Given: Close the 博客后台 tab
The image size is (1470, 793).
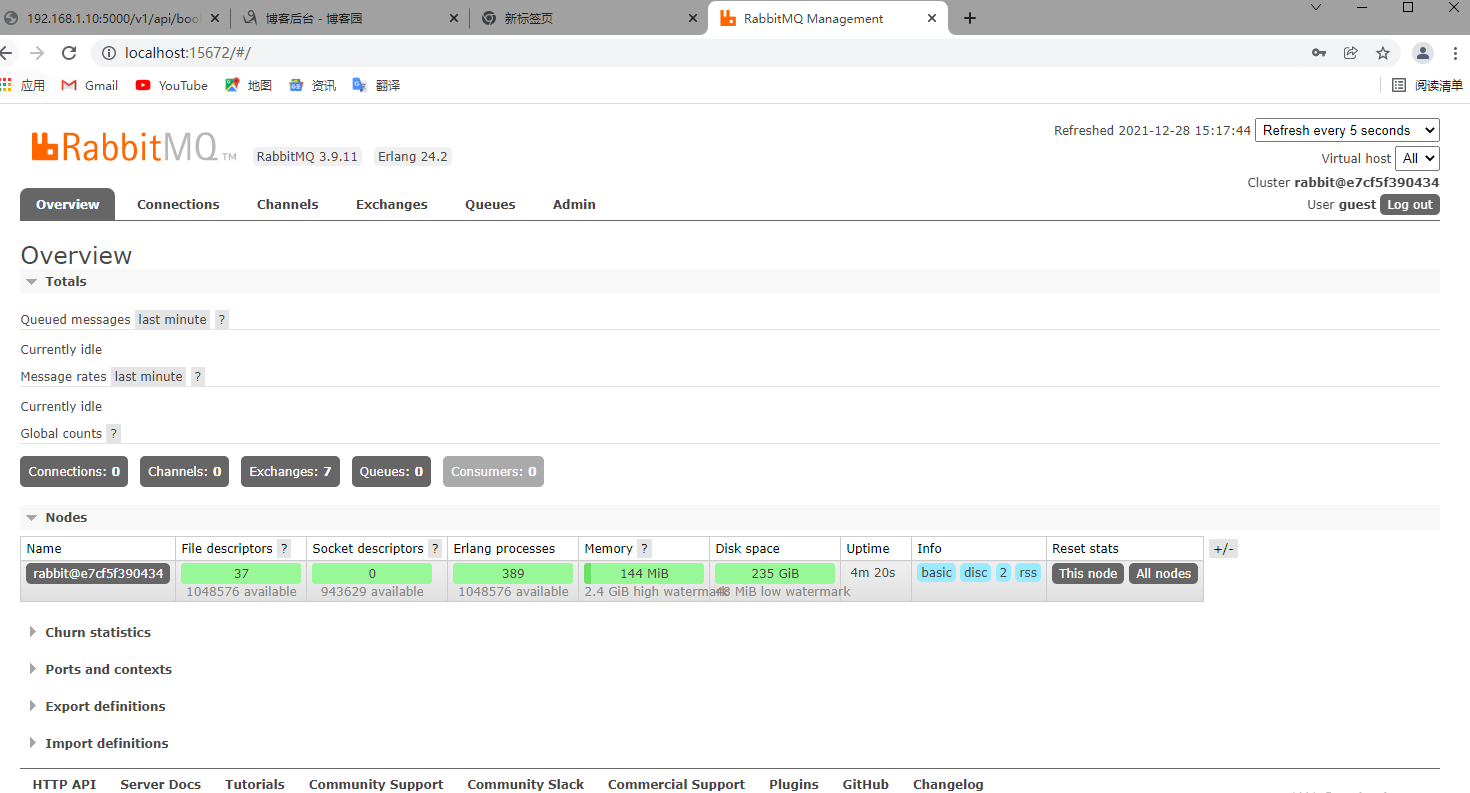Looking at the screenshot, I should (x=455, y=18).
